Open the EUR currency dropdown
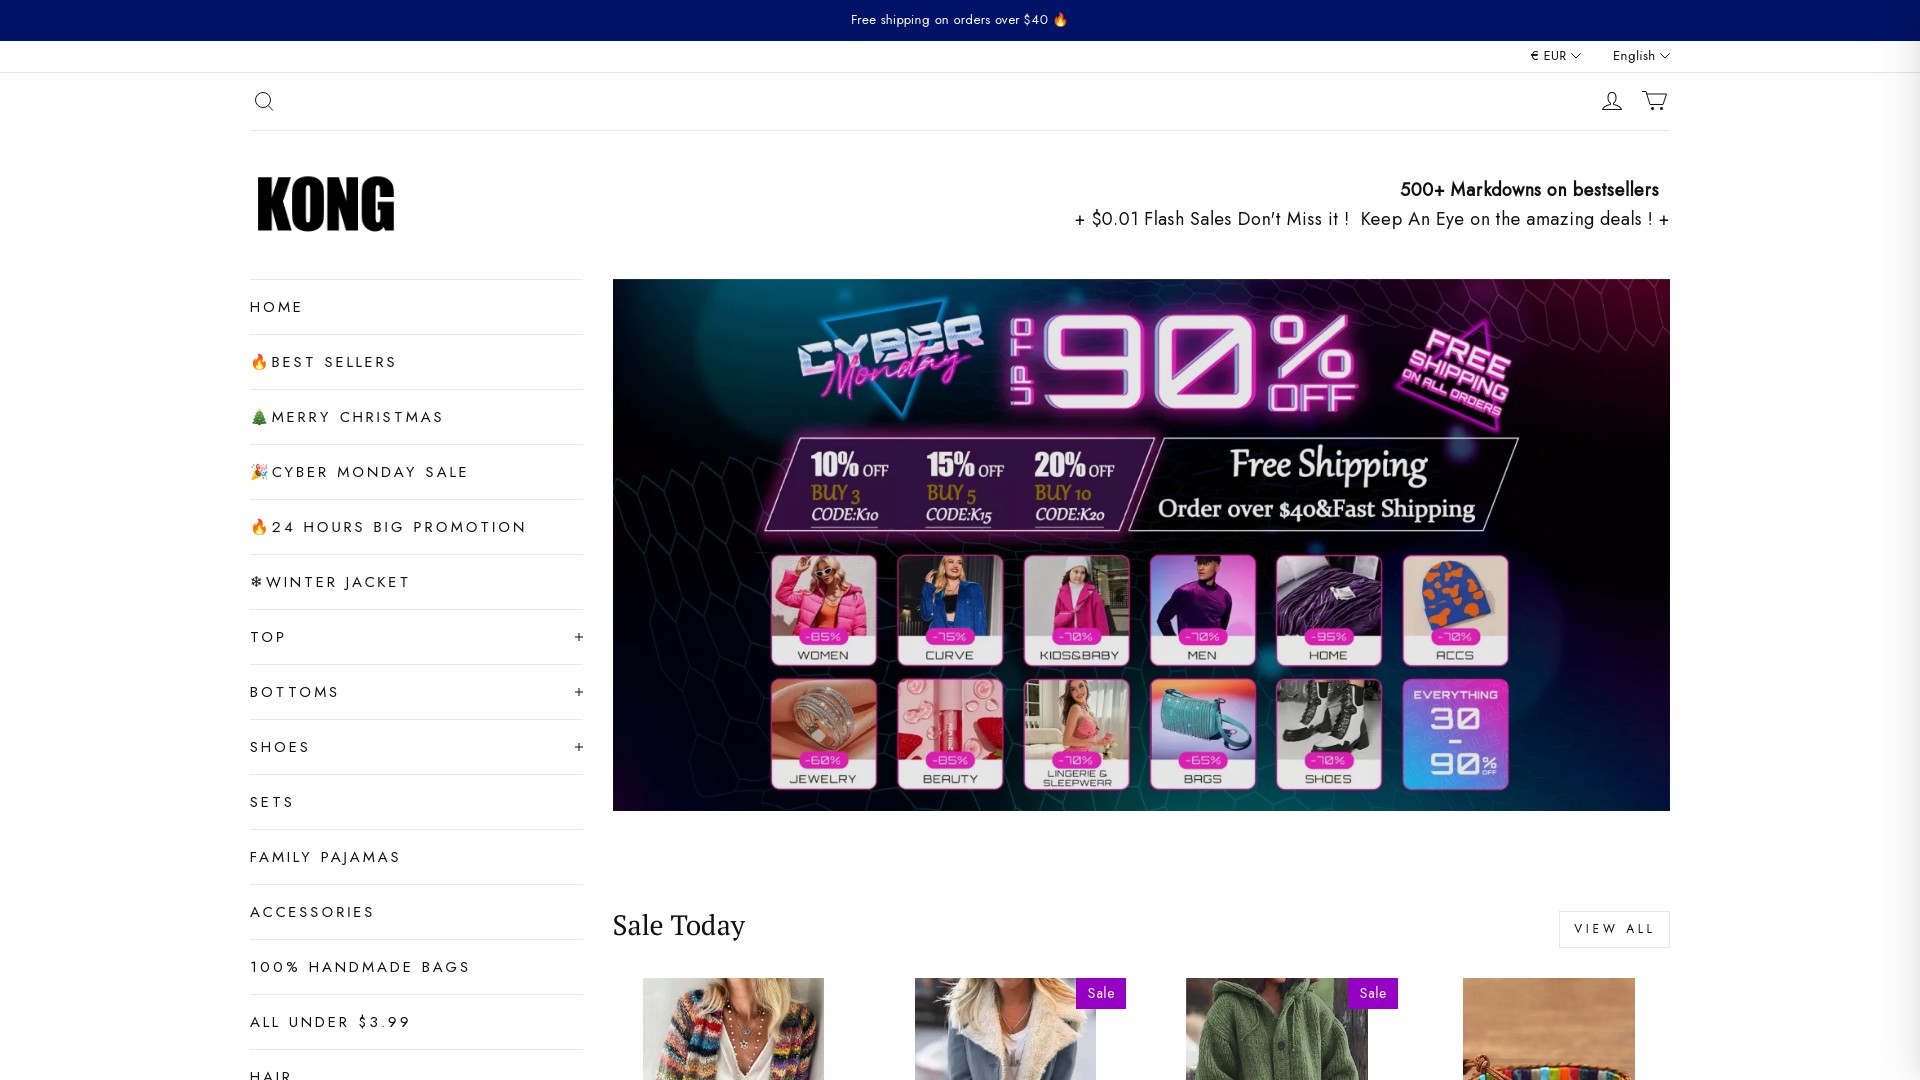This screenshot has height=1080, width=1920. pos(1555,56)
